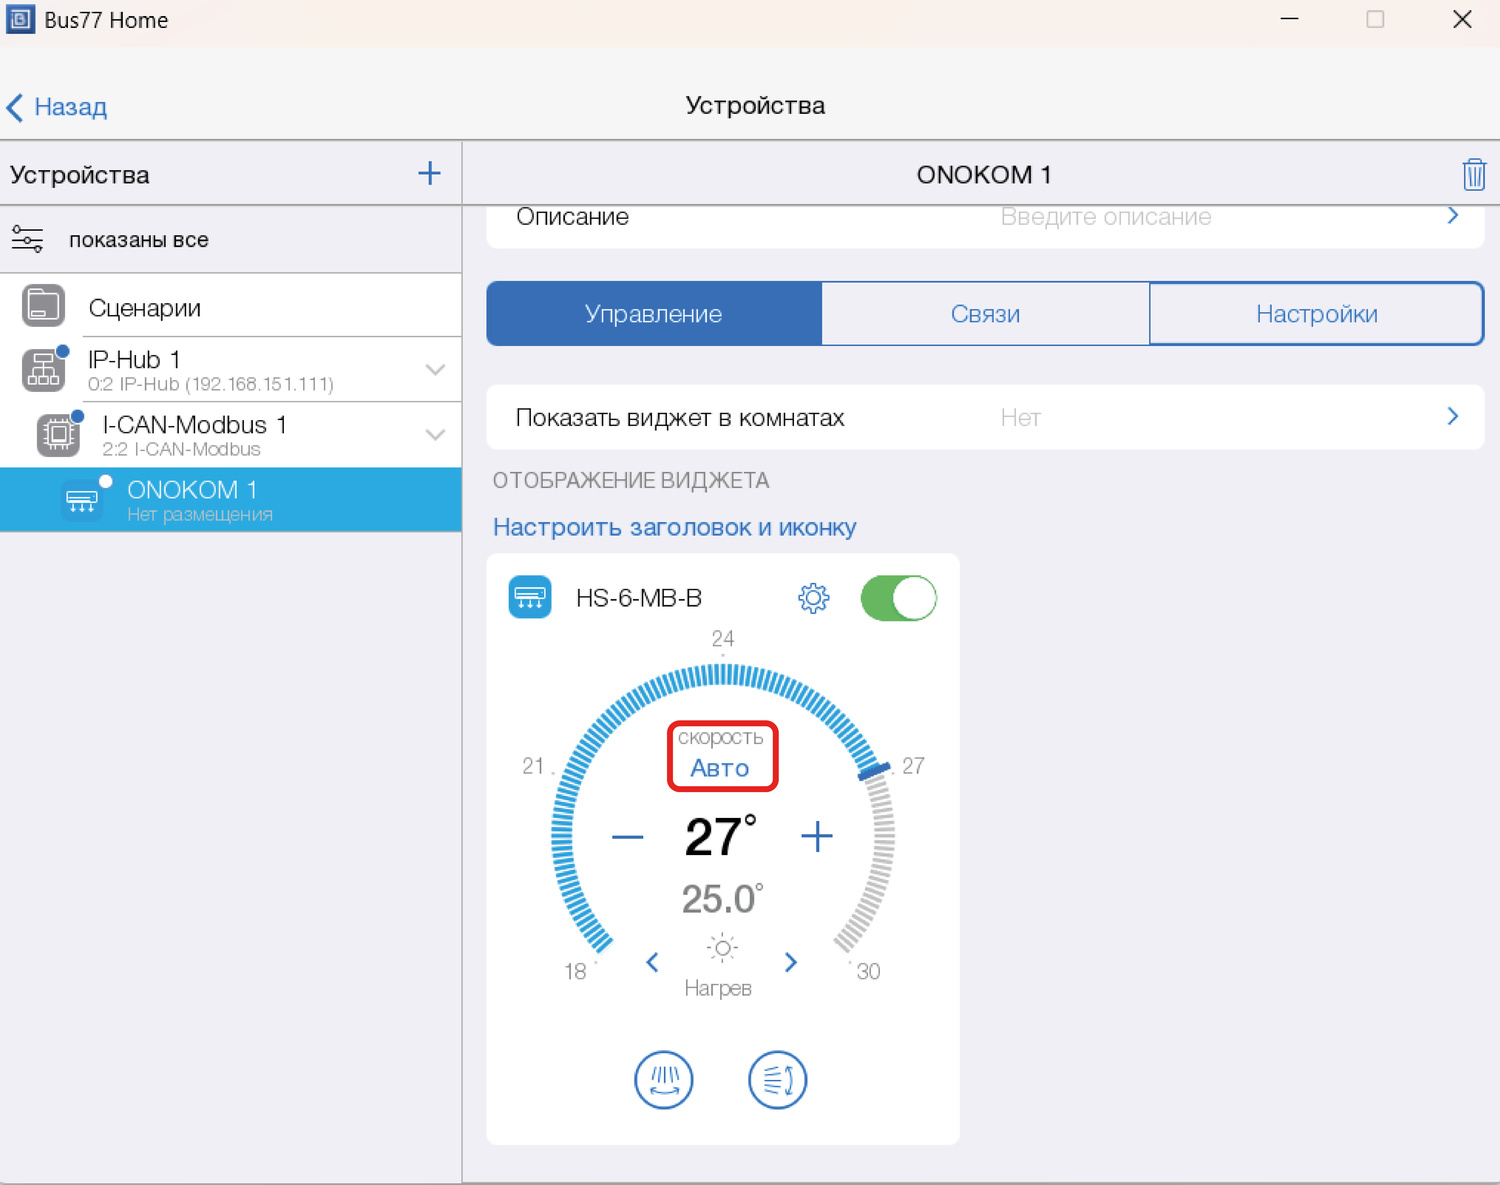Open 'Показать виджет в комнатах' option

click(x=985, y=417)
